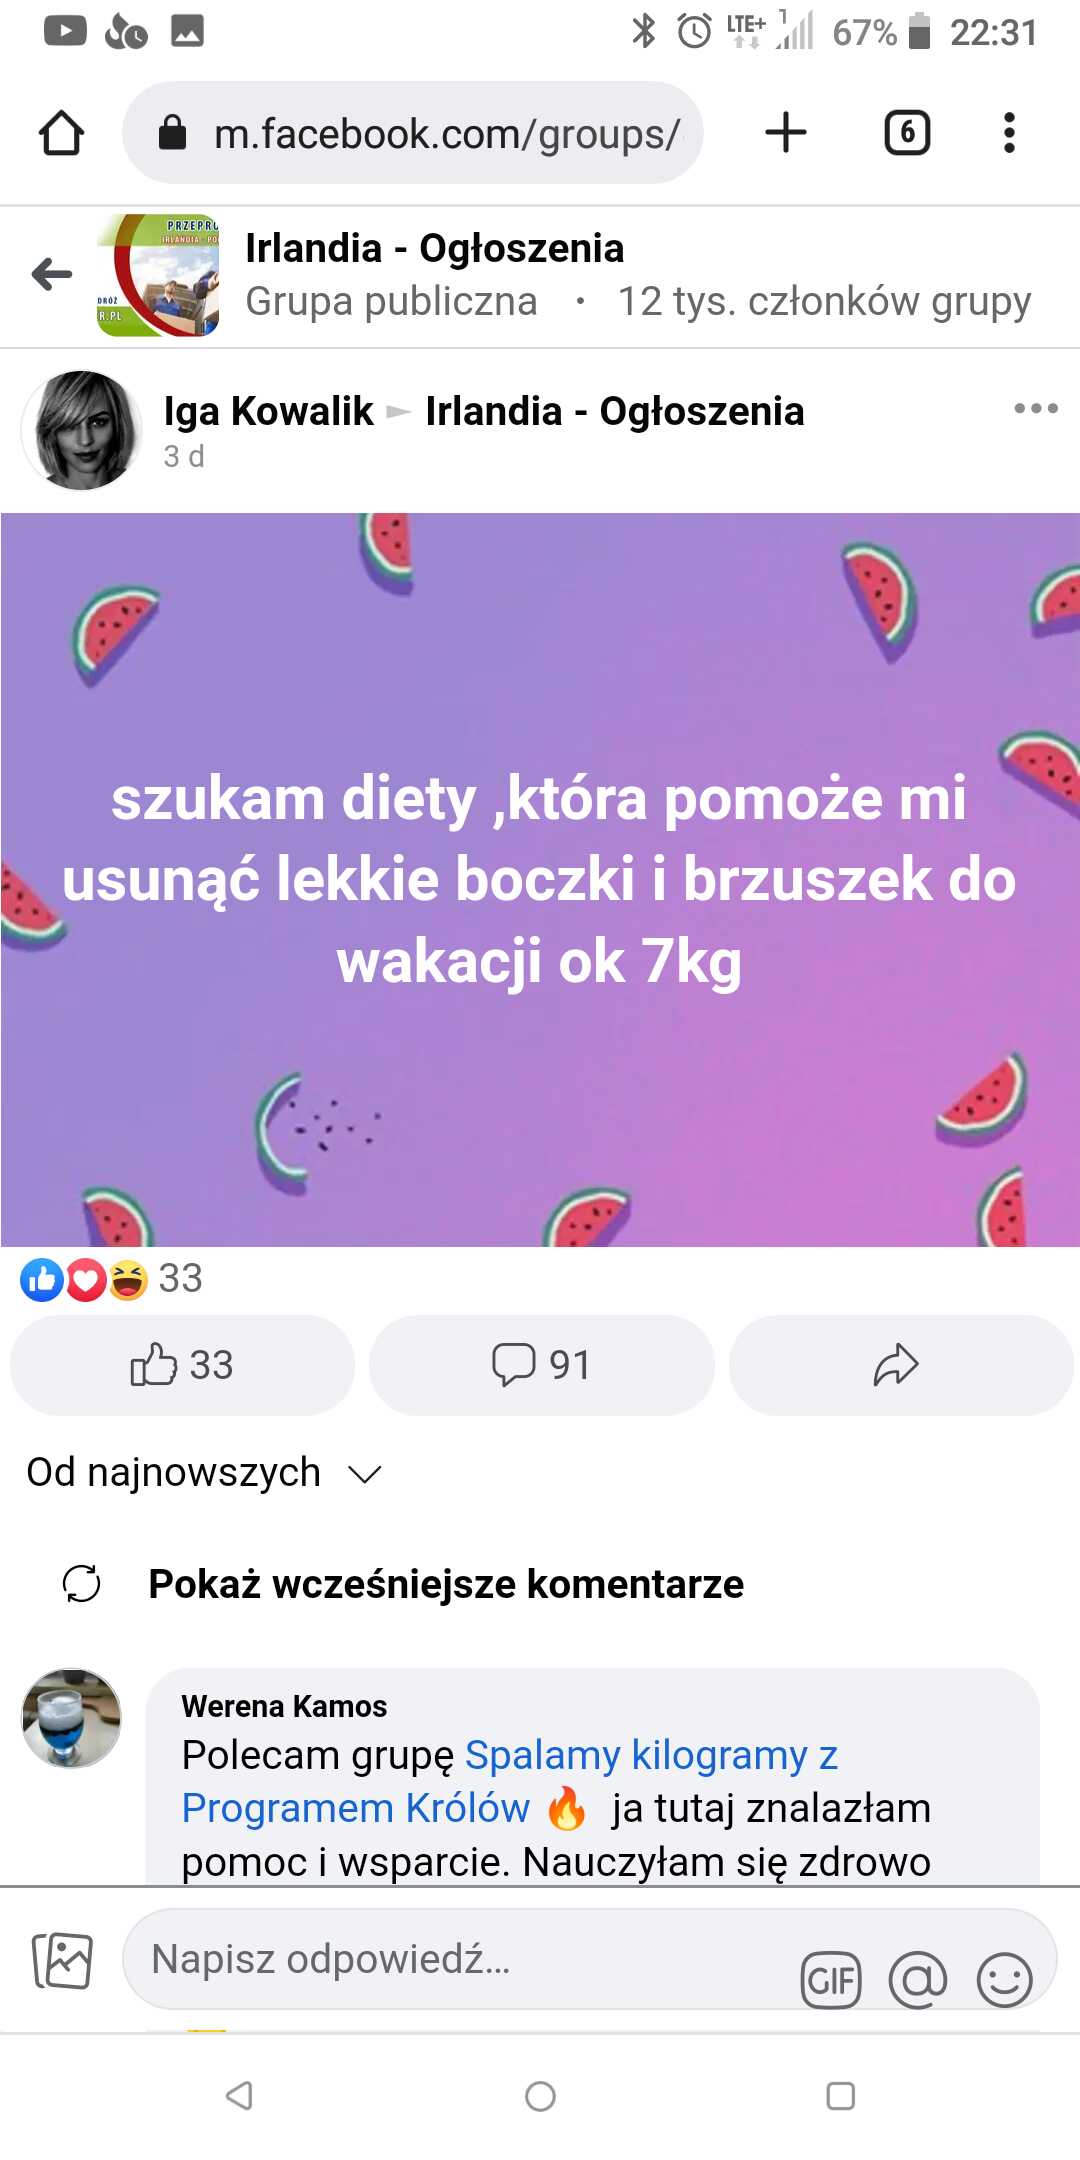Screen dimensions: 1080x2160
Task: Tap the browser home icon
Action: (x=61, y=133)
